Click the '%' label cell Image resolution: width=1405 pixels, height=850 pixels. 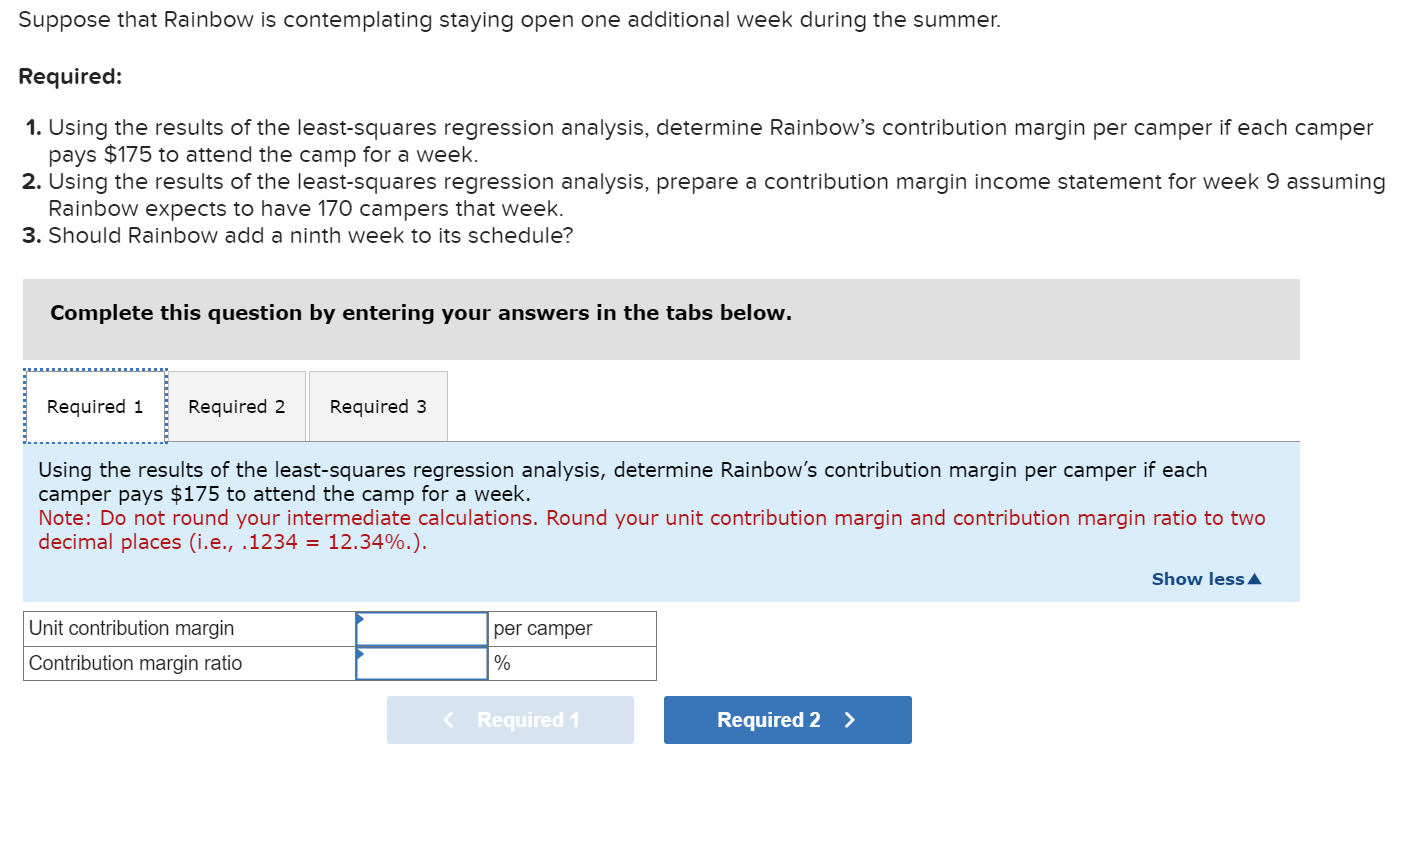pyautogui.click(x=500, y=663)
